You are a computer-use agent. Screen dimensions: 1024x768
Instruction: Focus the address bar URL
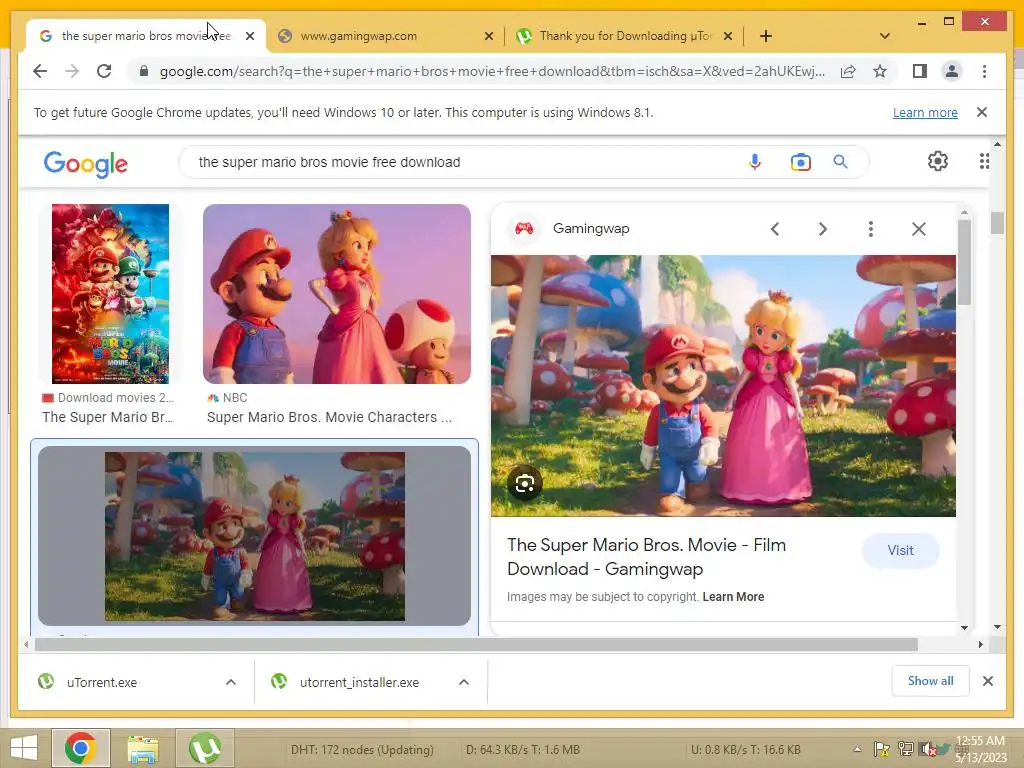pos(492,71)
